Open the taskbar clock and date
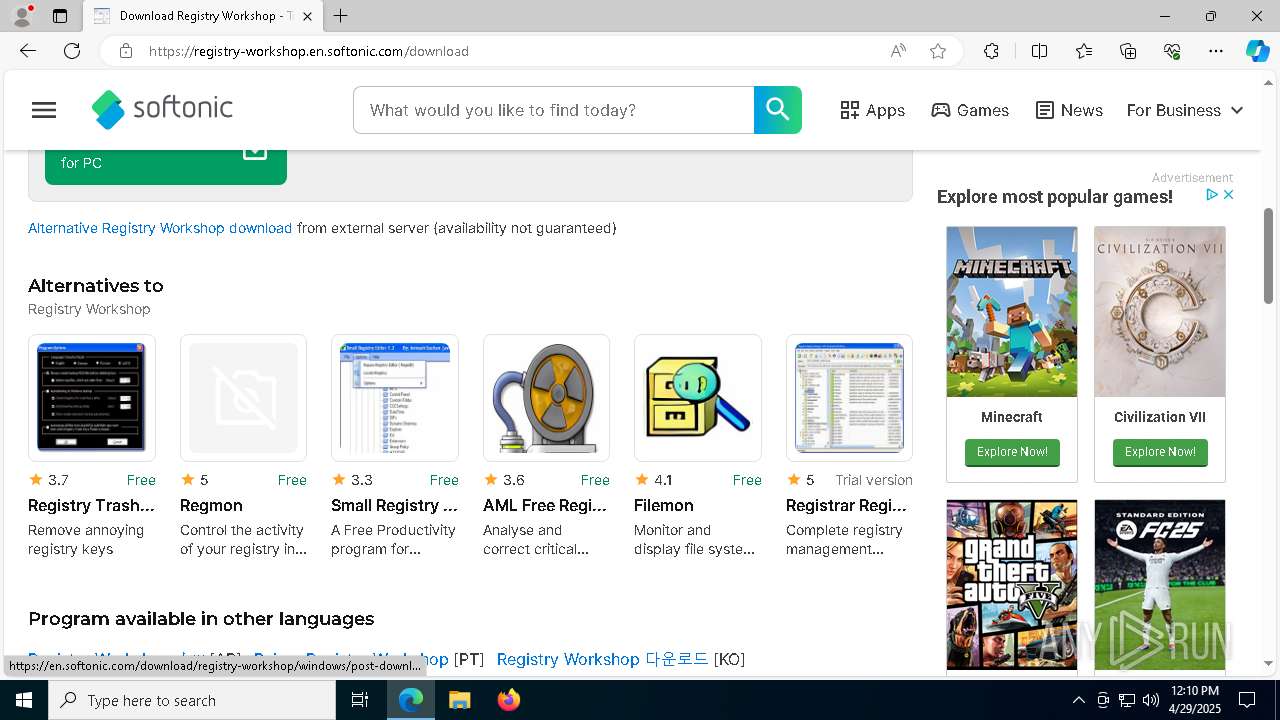Image resolution: width=1280 pixels, height=720 pixels. [x=1194, y=700]
